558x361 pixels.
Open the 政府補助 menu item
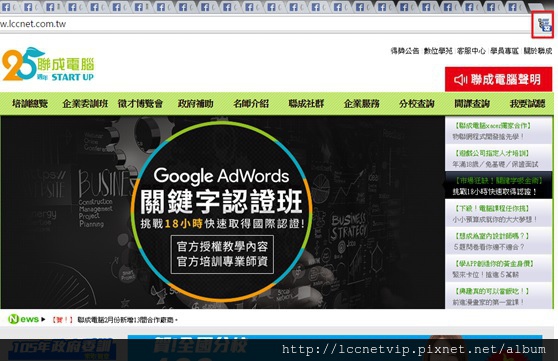tap(195, 104)
